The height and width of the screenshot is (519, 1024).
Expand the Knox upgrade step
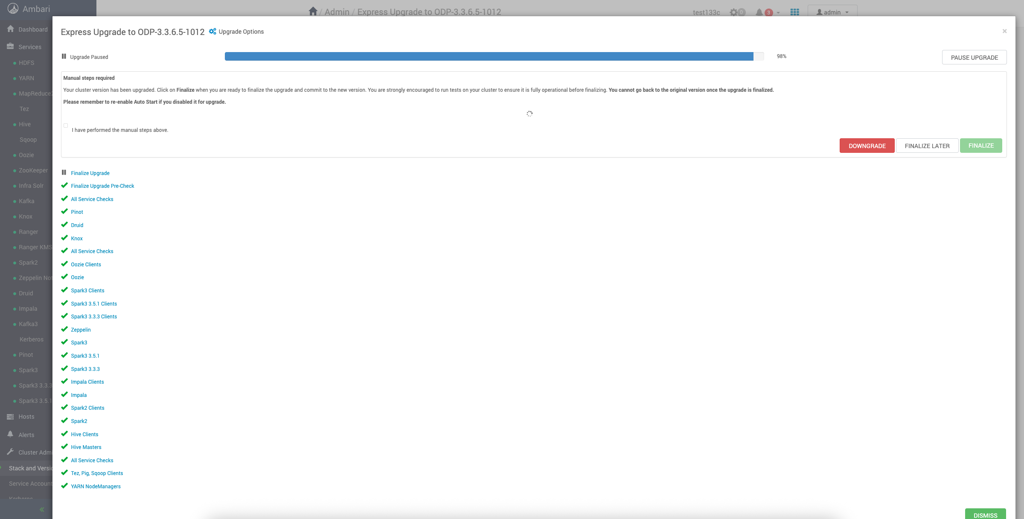pos(76,238)
